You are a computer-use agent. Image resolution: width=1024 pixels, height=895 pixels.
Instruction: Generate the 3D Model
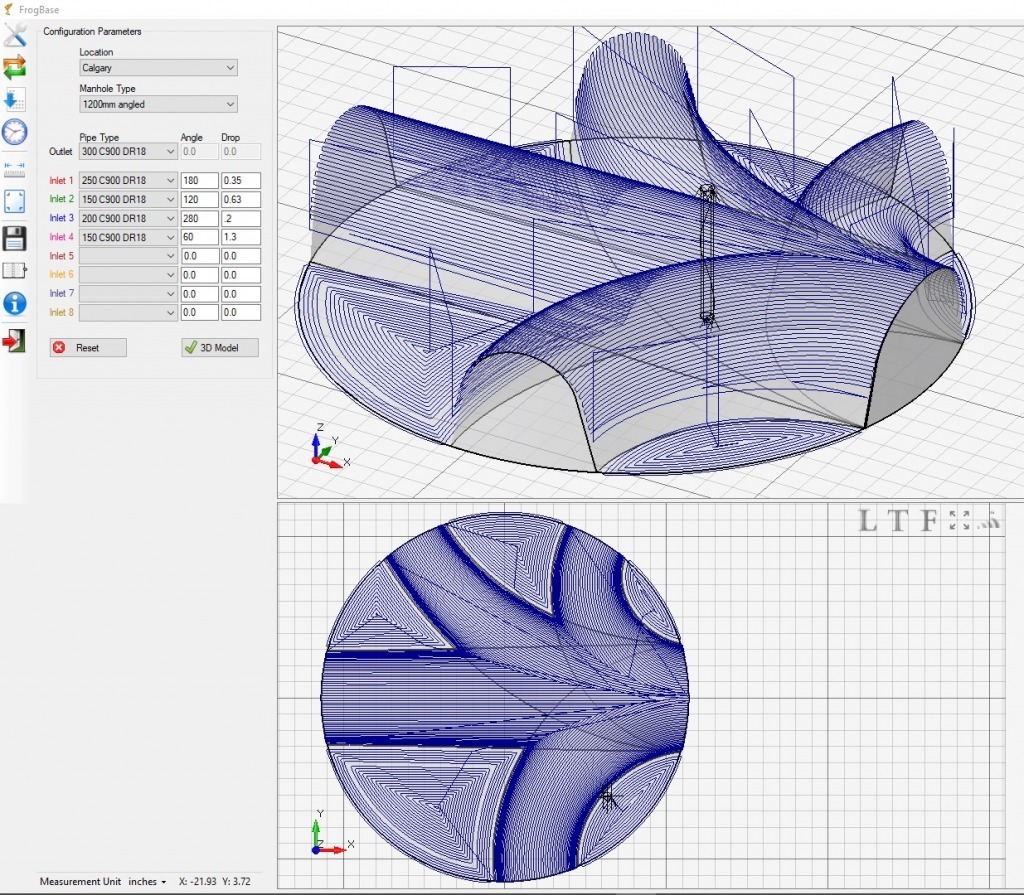point(218,347)
